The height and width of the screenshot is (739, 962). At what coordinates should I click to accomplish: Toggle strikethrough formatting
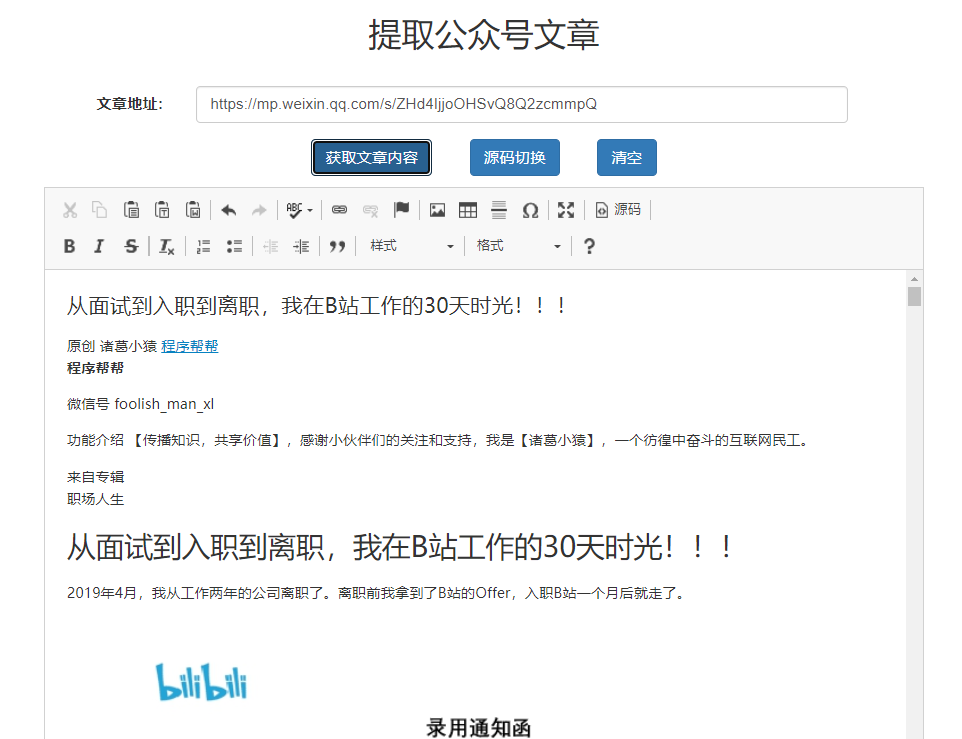(131, 247)
